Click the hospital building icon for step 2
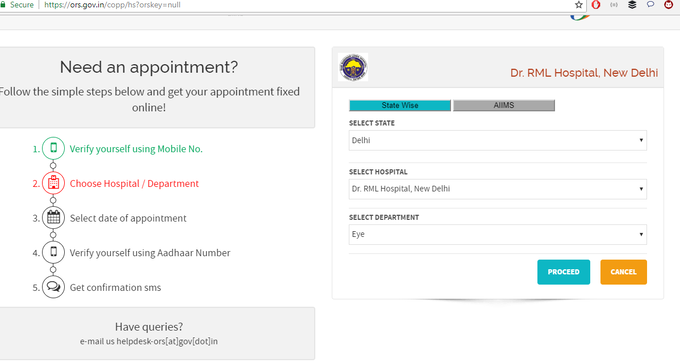Image resolution: width=680 pixels, height=363 pixels. pyautogui.click(x=53, y=183)
